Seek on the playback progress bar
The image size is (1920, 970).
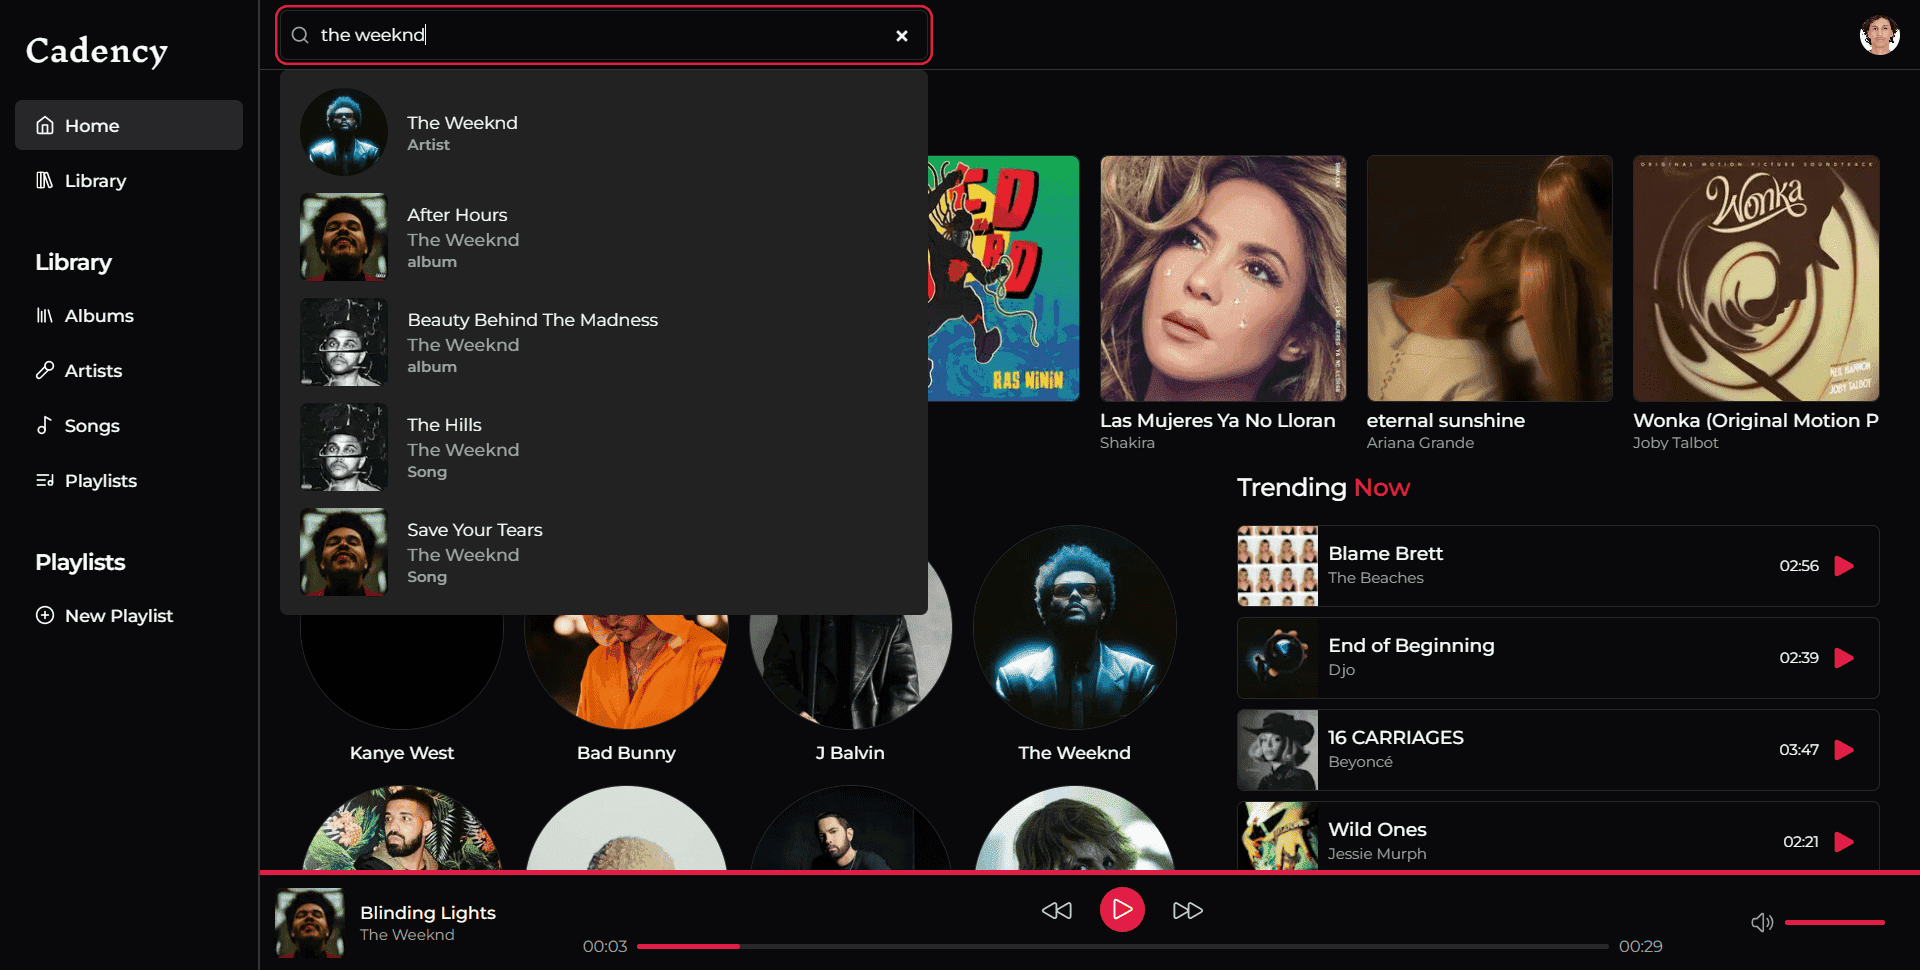[1123, 946]
